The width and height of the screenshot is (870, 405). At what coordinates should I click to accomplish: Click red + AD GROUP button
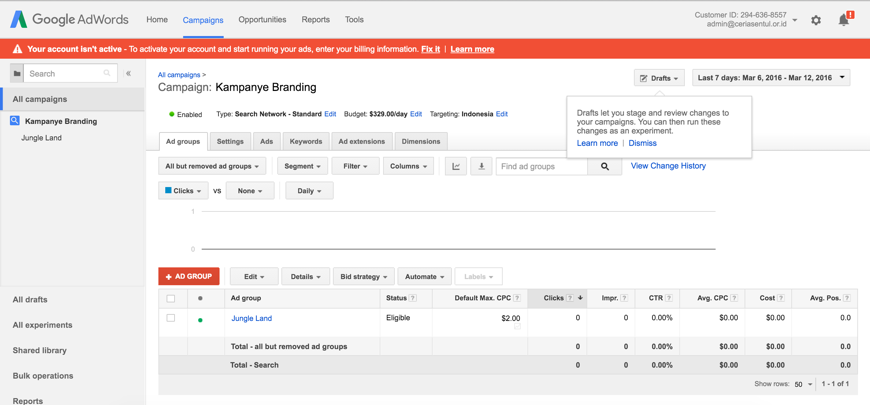click(x=189, y=276)
